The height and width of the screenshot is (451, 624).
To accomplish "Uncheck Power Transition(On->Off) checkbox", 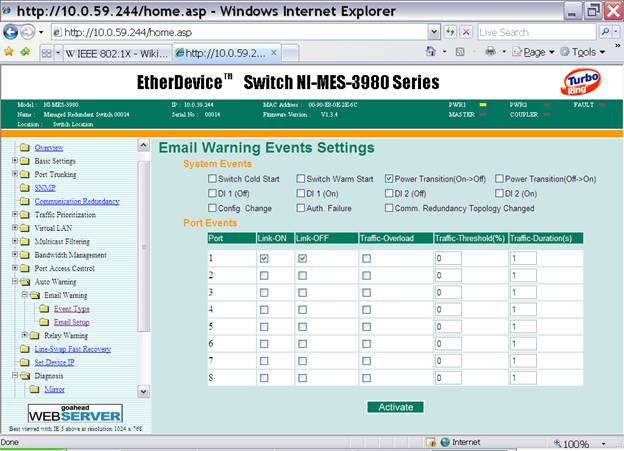I will tap(389, 179).
